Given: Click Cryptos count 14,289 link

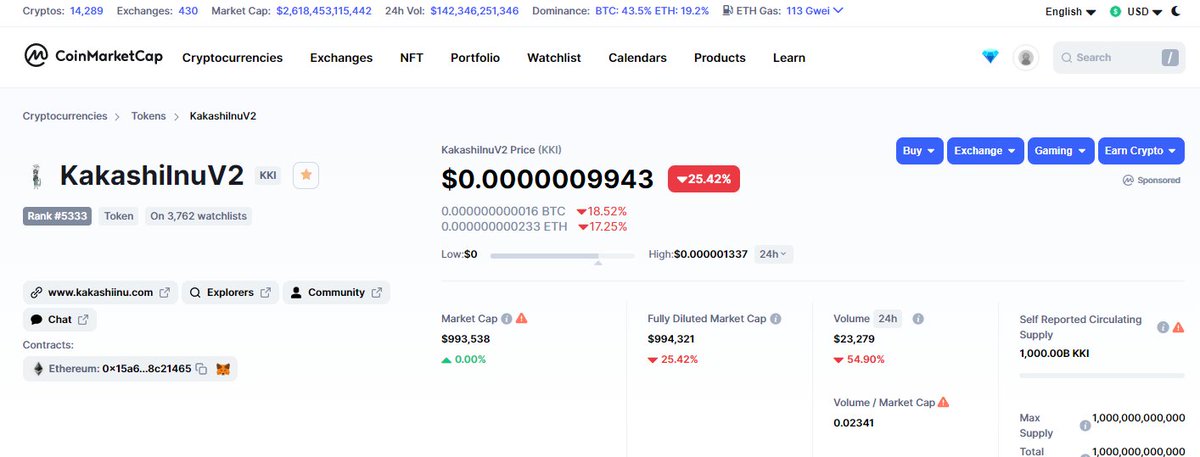Looking at the screenshot, I should 85,11.
